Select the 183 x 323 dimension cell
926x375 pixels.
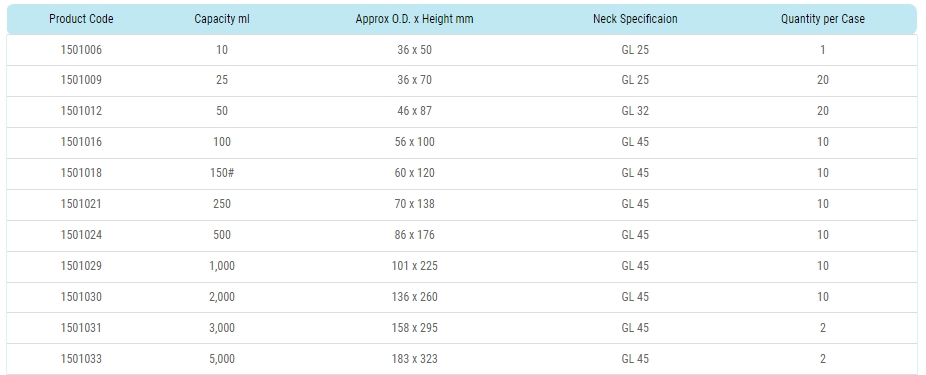point(415,358)
